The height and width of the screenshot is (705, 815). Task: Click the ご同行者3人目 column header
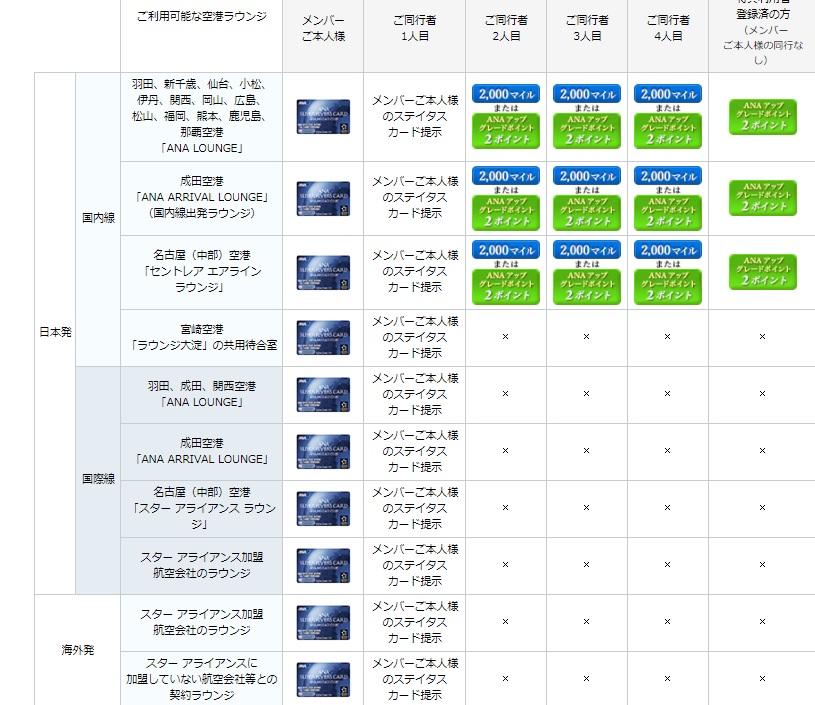pos(587,28)
